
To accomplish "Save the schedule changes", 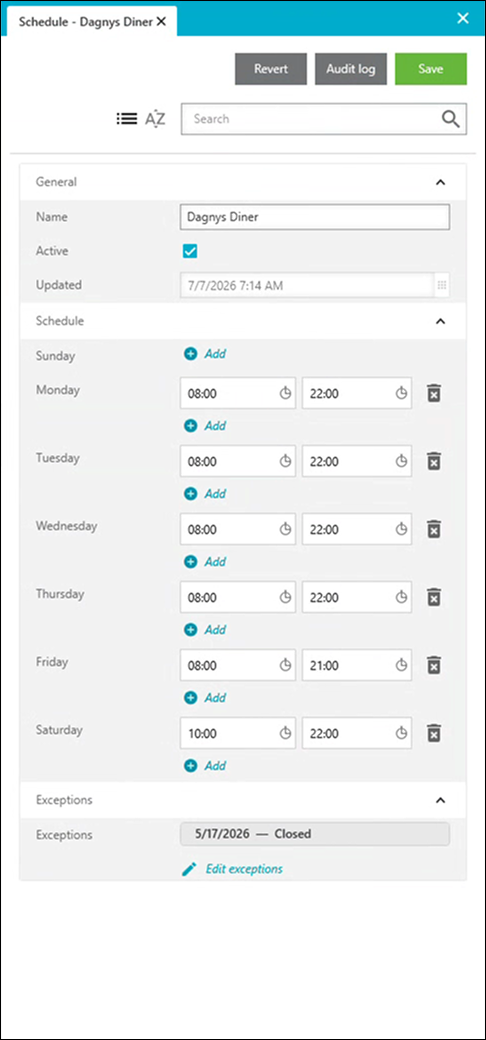I will [x=431, y=69].
